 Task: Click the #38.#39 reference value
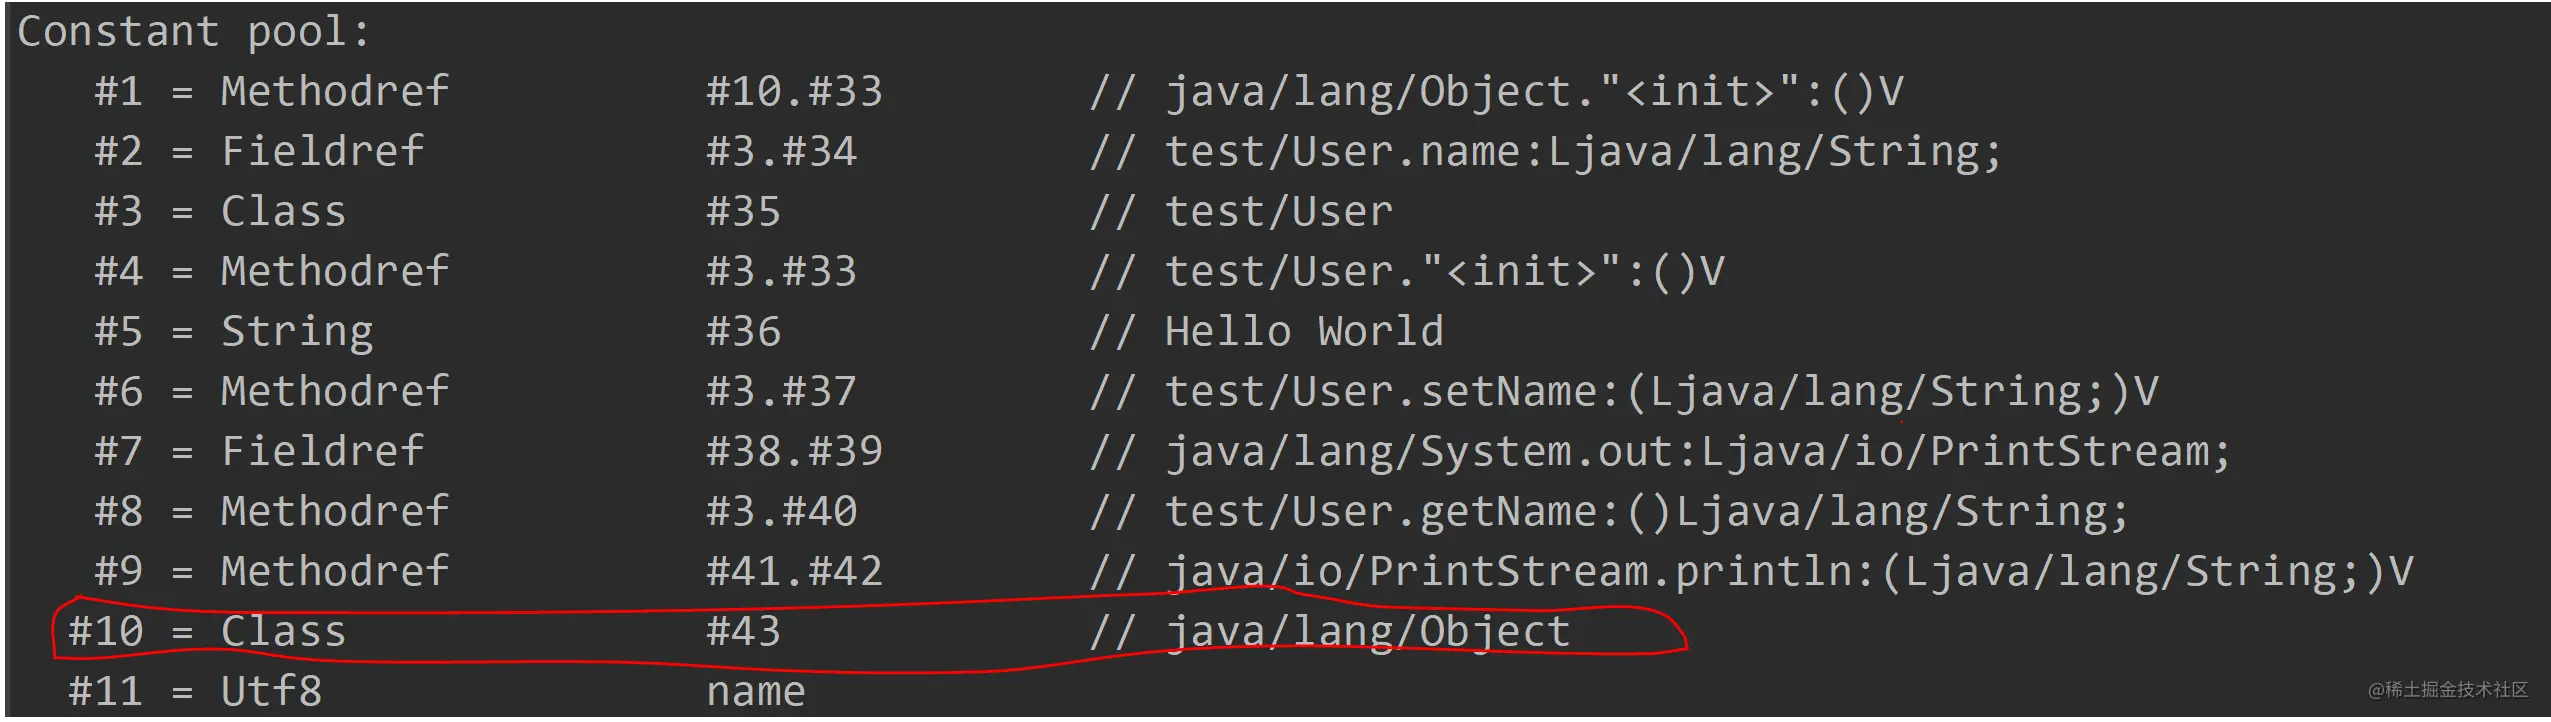coord(794,452)
